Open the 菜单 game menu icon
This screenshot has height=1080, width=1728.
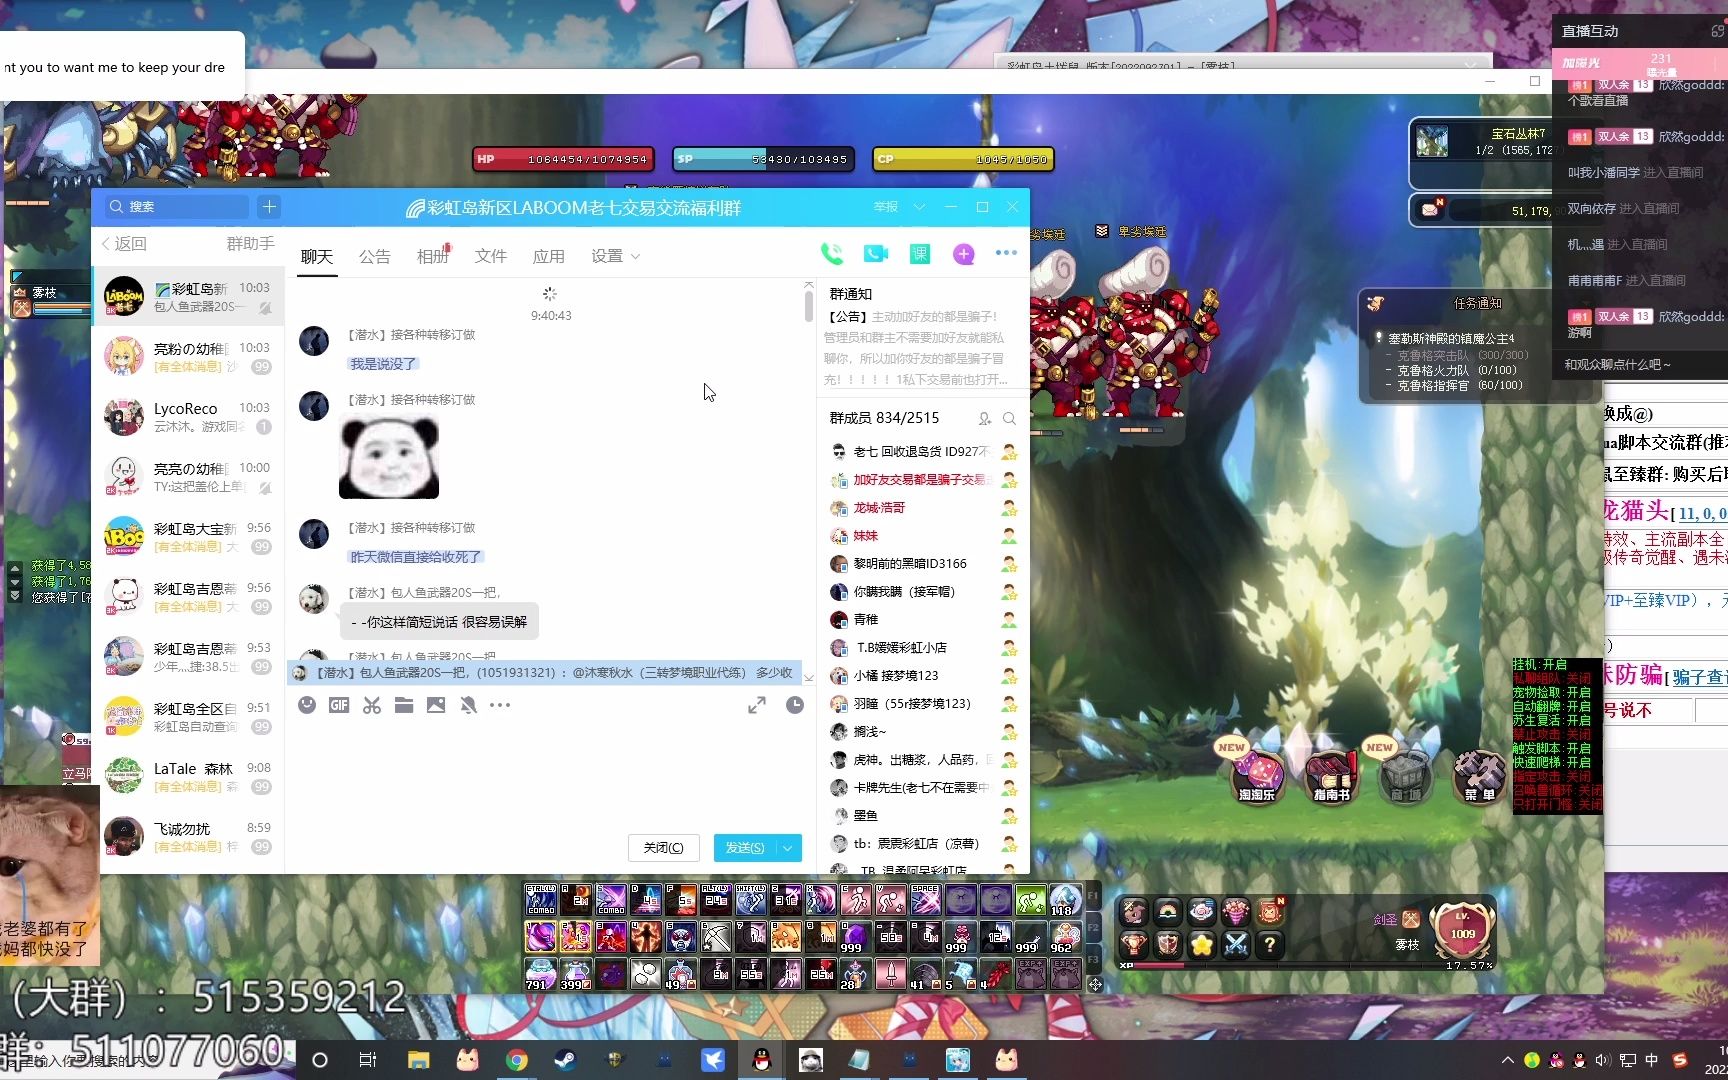(x=1479, y=776)
